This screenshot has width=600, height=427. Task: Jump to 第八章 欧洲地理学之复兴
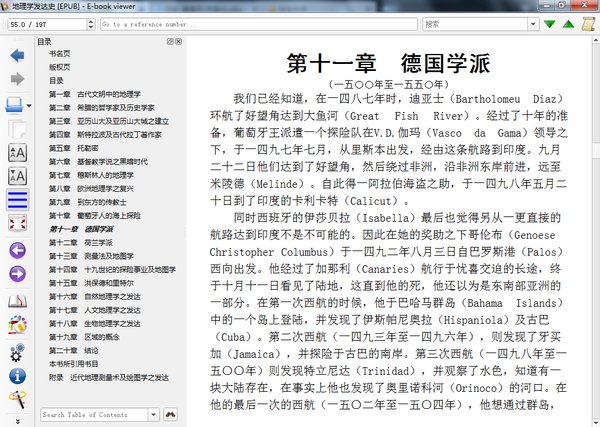pyautogui.click(x=91, y=189)
